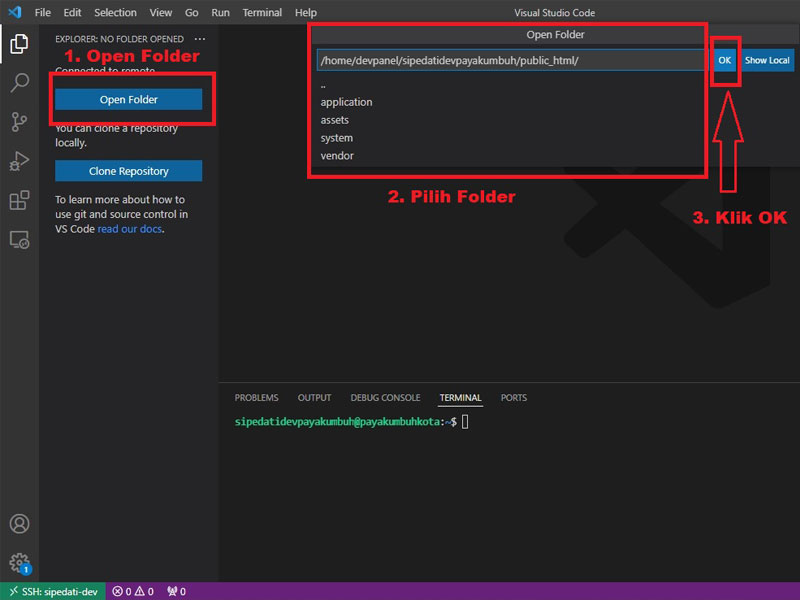Click the terminal prompt line
Image resolution: width=800 pixels, height=600 pixels.
point(351,422)
